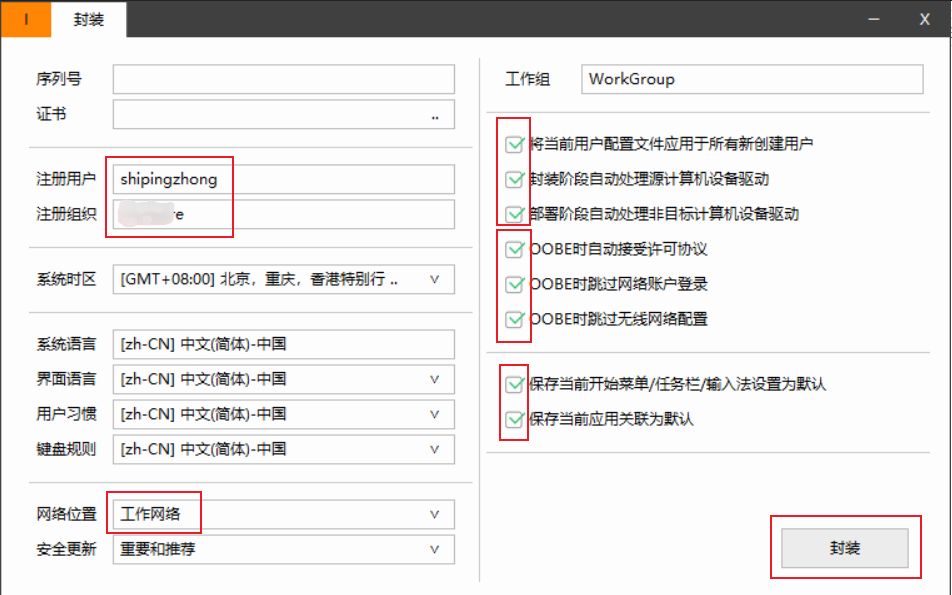
Task: Click the 工作组 WorkGroup field
Action: pos(751,80)
